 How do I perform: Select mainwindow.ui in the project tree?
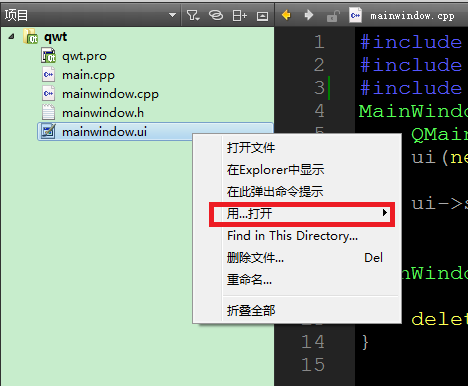(x=155, y=132)
